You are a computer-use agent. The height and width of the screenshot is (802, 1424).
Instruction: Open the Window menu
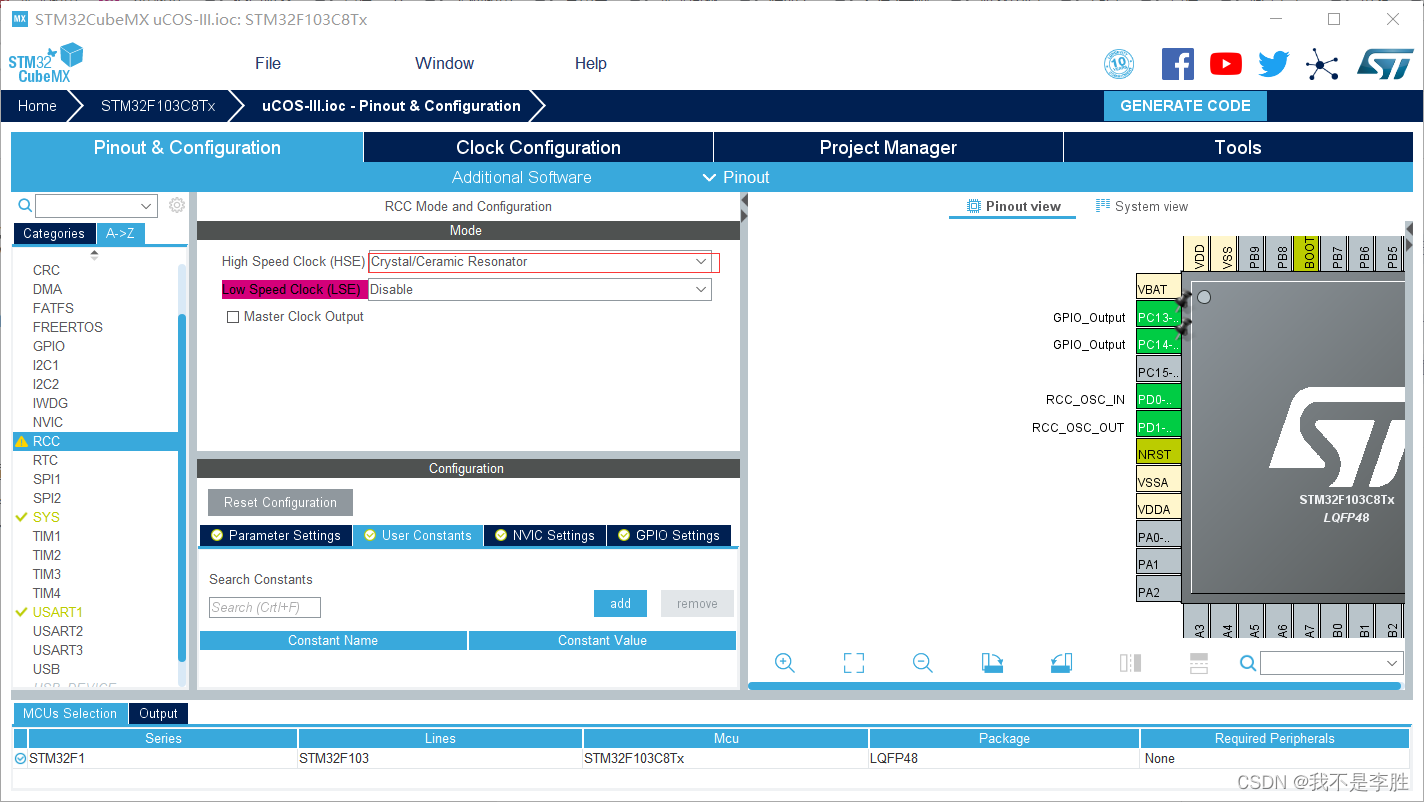pyautogui.click(x=444, y=63)
